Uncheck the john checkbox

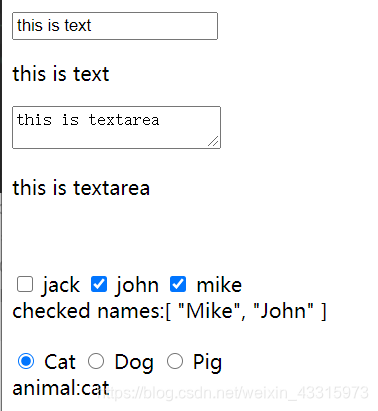tap(99, 284)
